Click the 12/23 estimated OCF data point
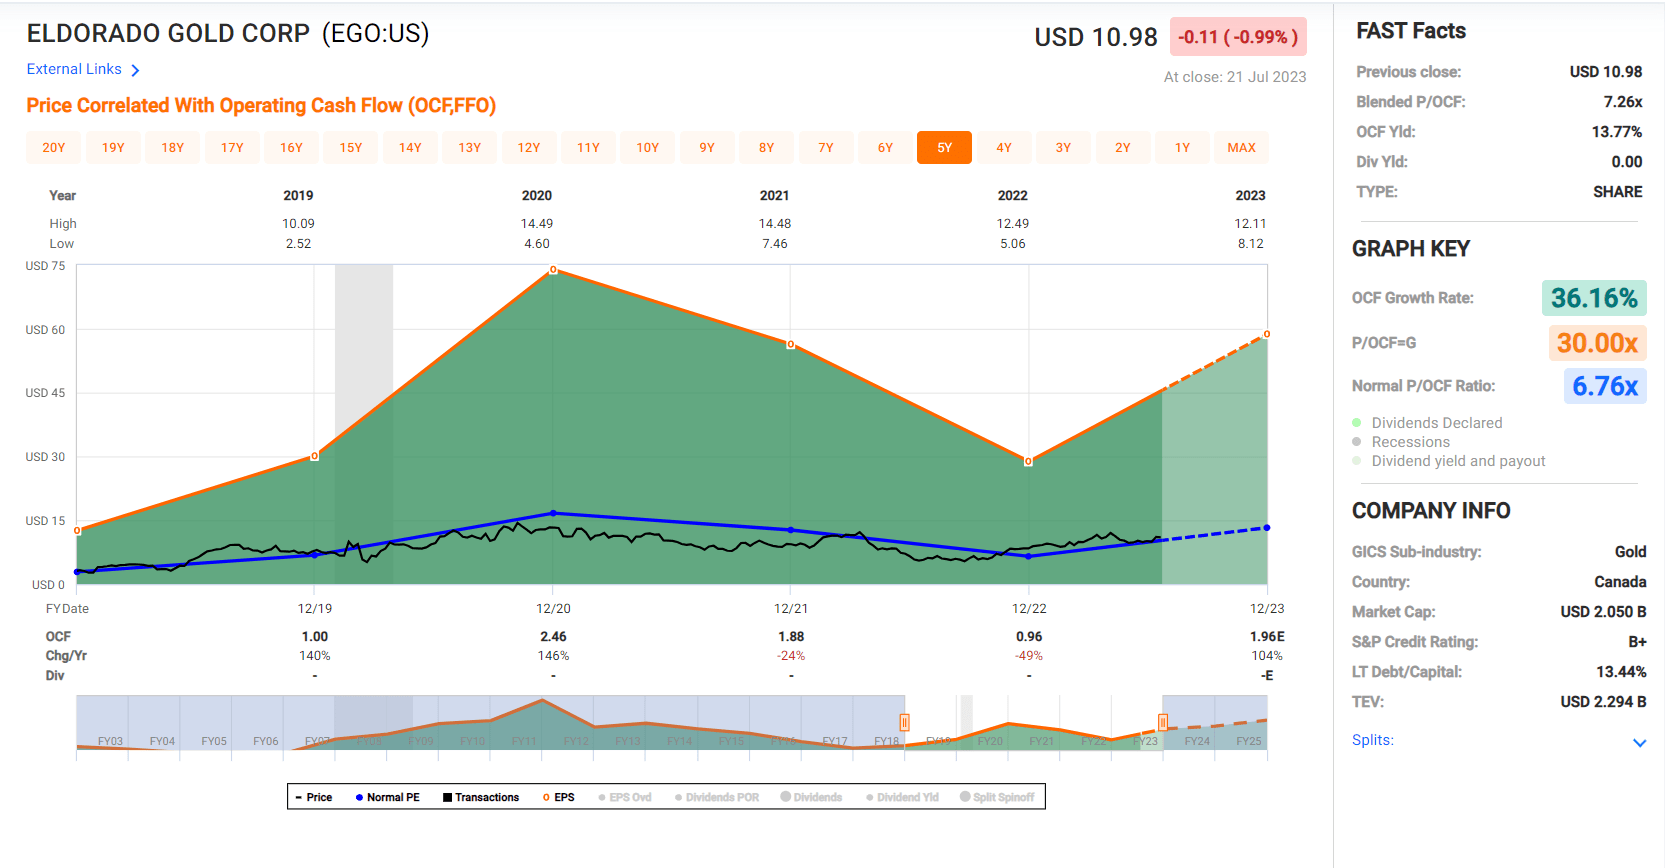Viewport: 1665px width, 868px height. coord(1267,334)
